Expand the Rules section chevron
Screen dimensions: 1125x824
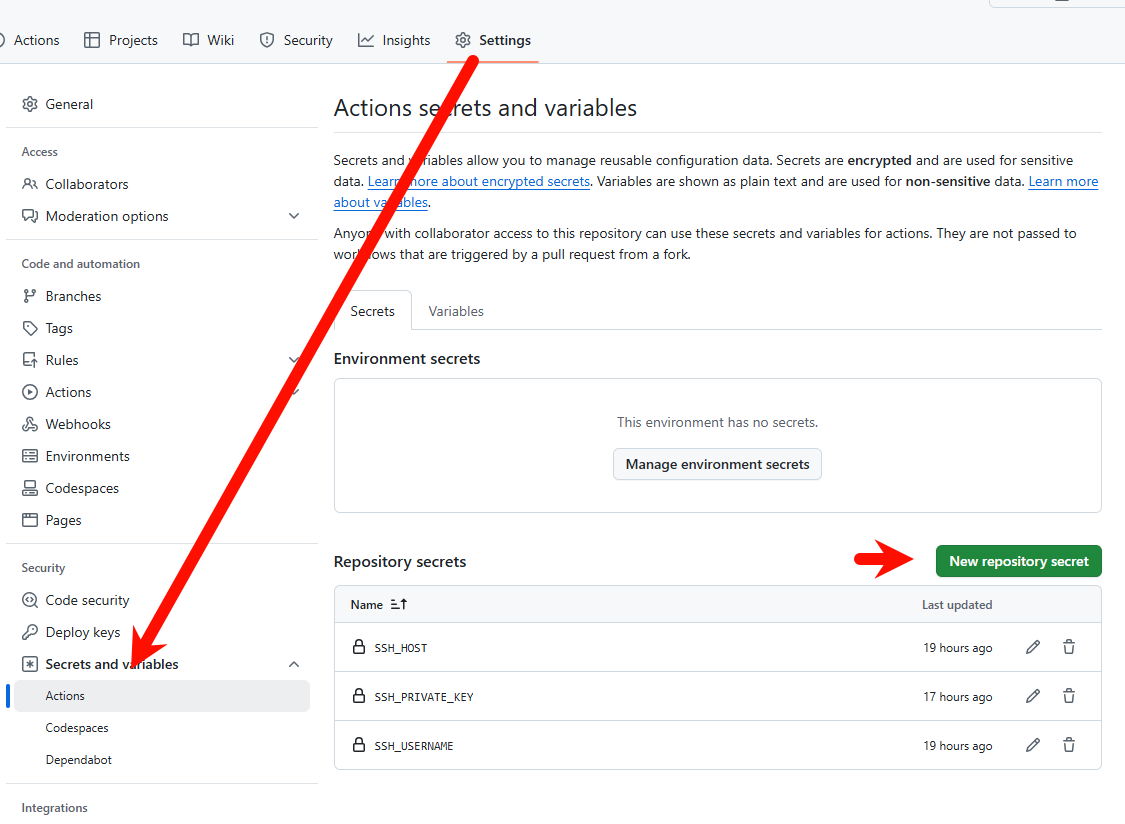tap(293, 360)
